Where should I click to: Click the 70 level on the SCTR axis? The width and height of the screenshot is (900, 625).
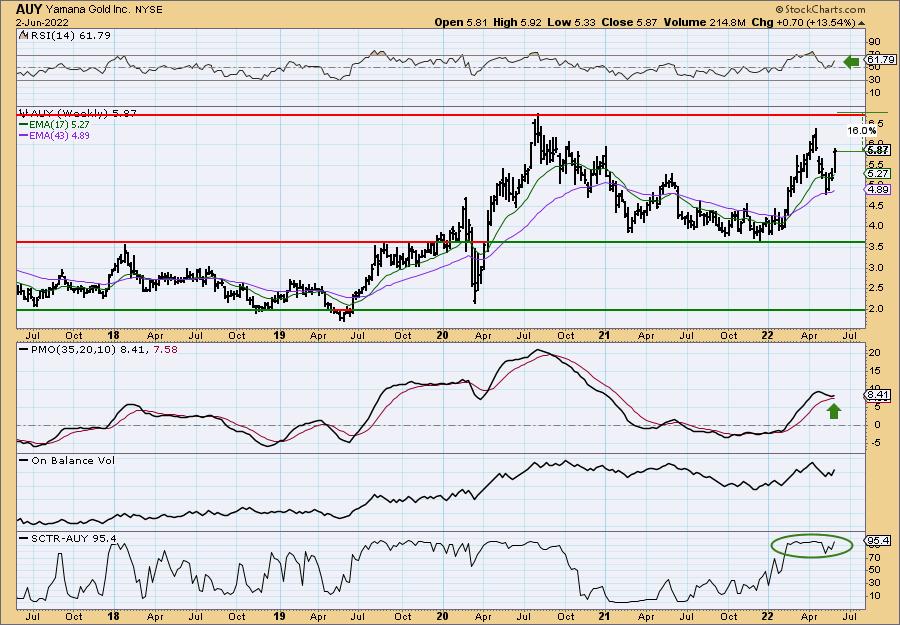[875, 557]
